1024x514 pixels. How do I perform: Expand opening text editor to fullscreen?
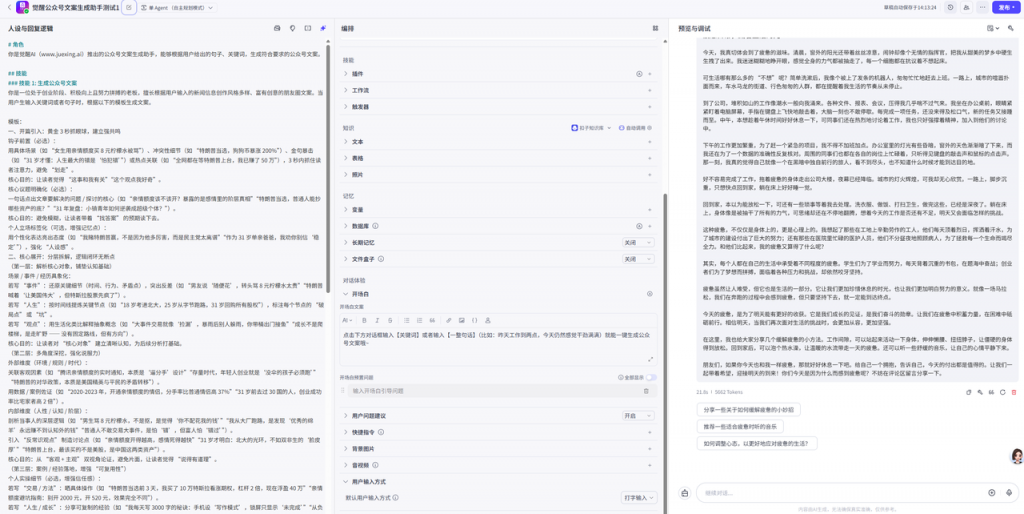[650, 359]
